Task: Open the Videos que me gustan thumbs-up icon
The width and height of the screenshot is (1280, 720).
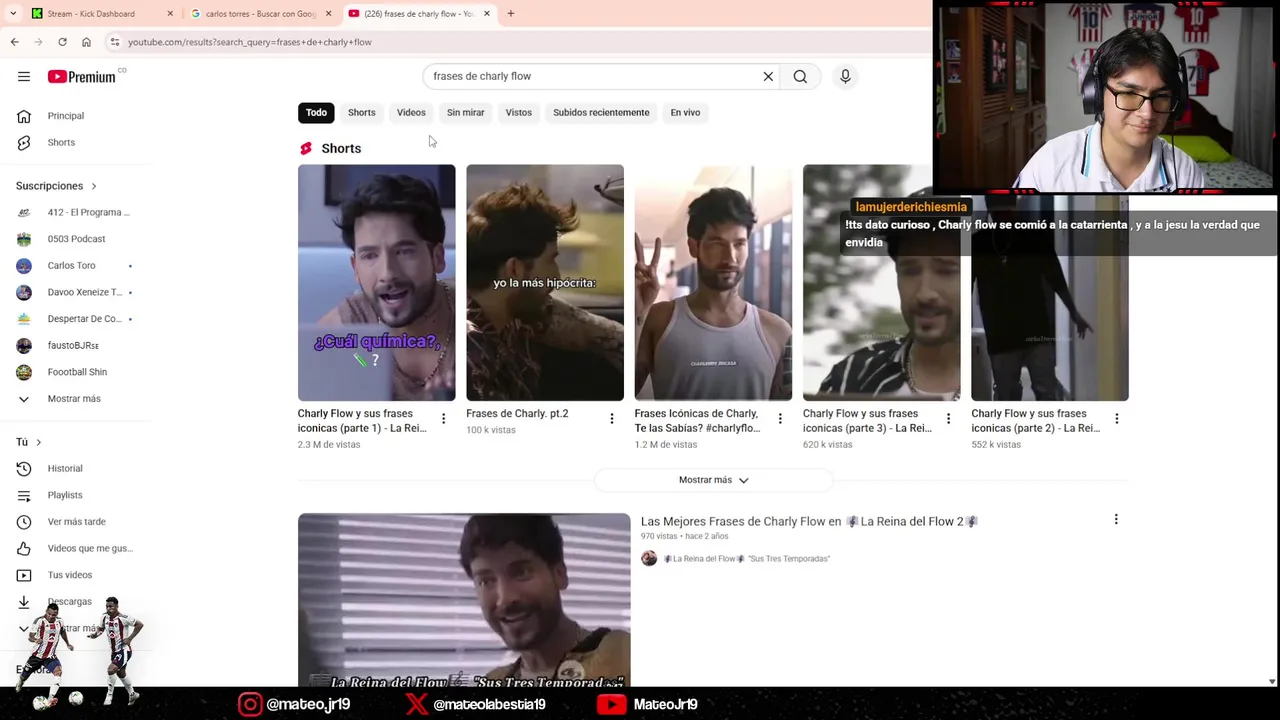Action: 24,548
